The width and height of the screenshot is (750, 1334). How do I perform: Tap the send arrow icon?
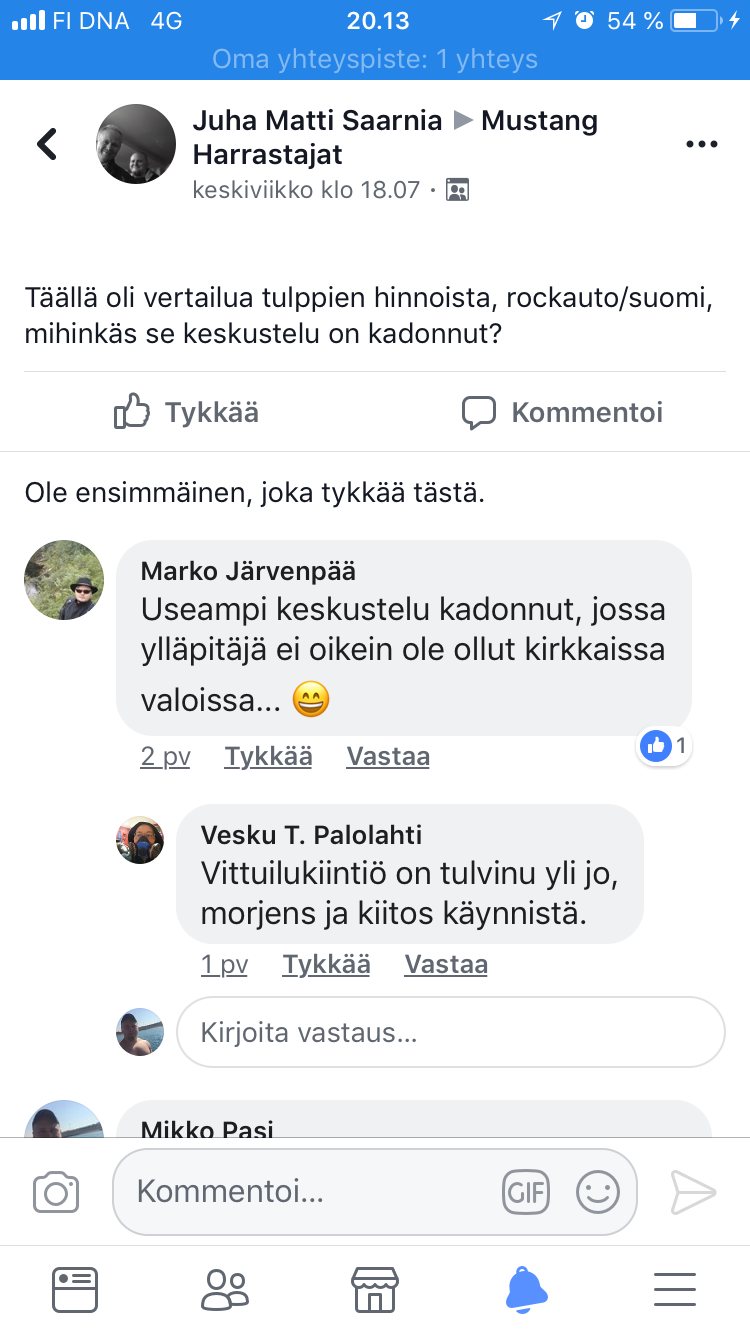click(692, 1192)
